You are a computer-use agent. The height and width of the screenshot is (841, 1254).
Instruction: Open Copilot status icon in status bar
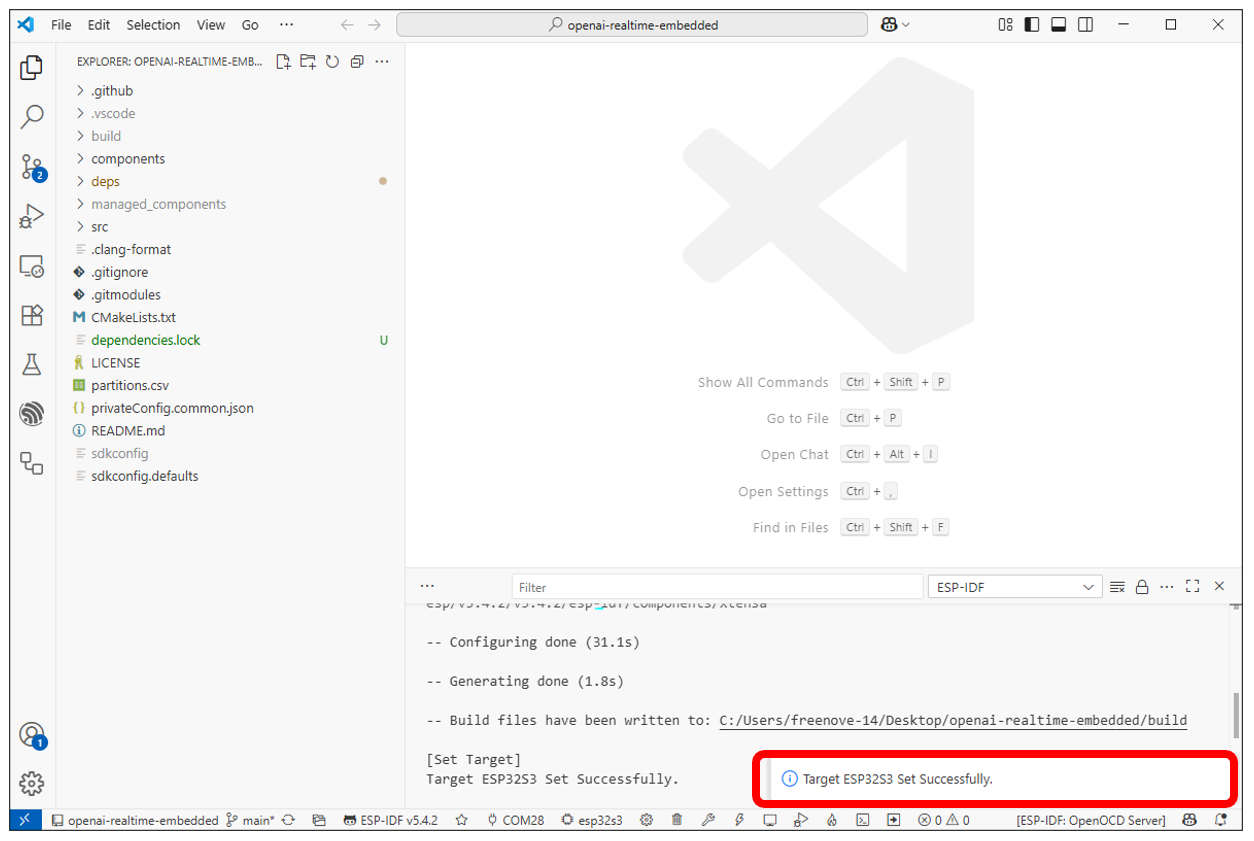1189,820
